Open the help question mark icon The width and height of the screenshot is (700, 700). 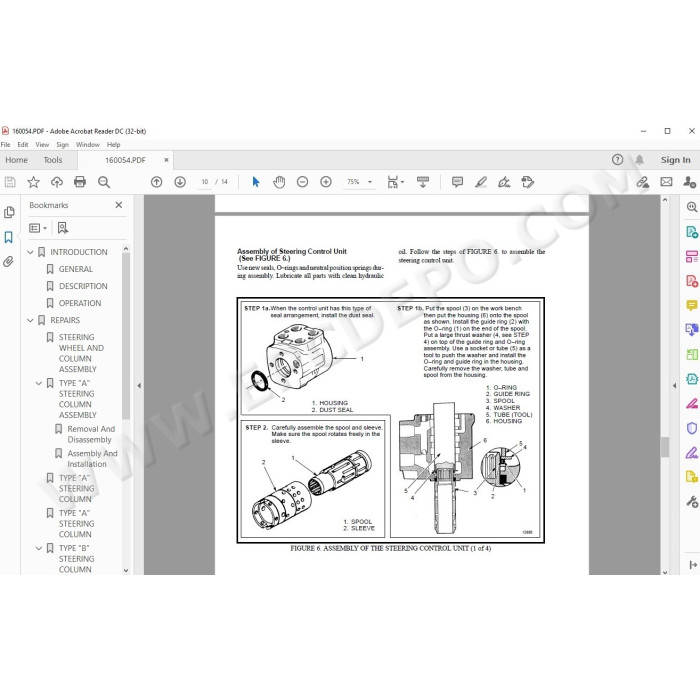[617, 160]
